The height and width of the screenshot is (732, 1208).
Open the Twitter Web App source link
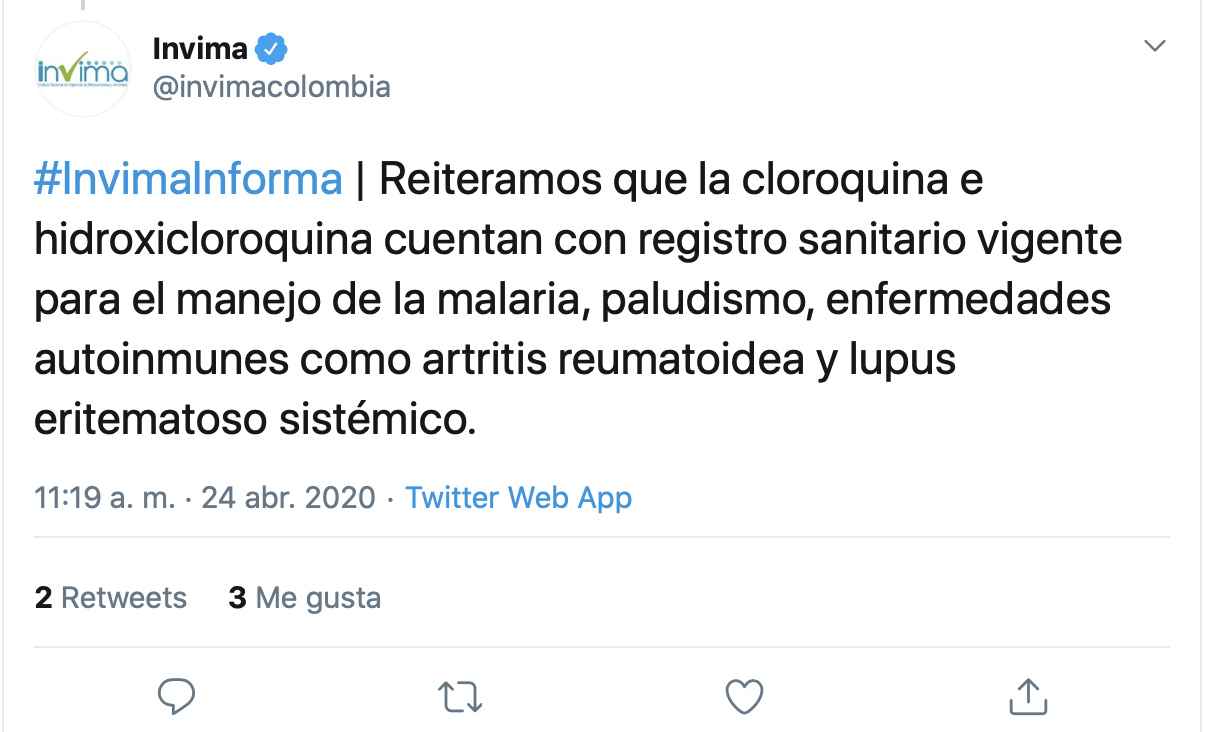(x=518, y=497)
